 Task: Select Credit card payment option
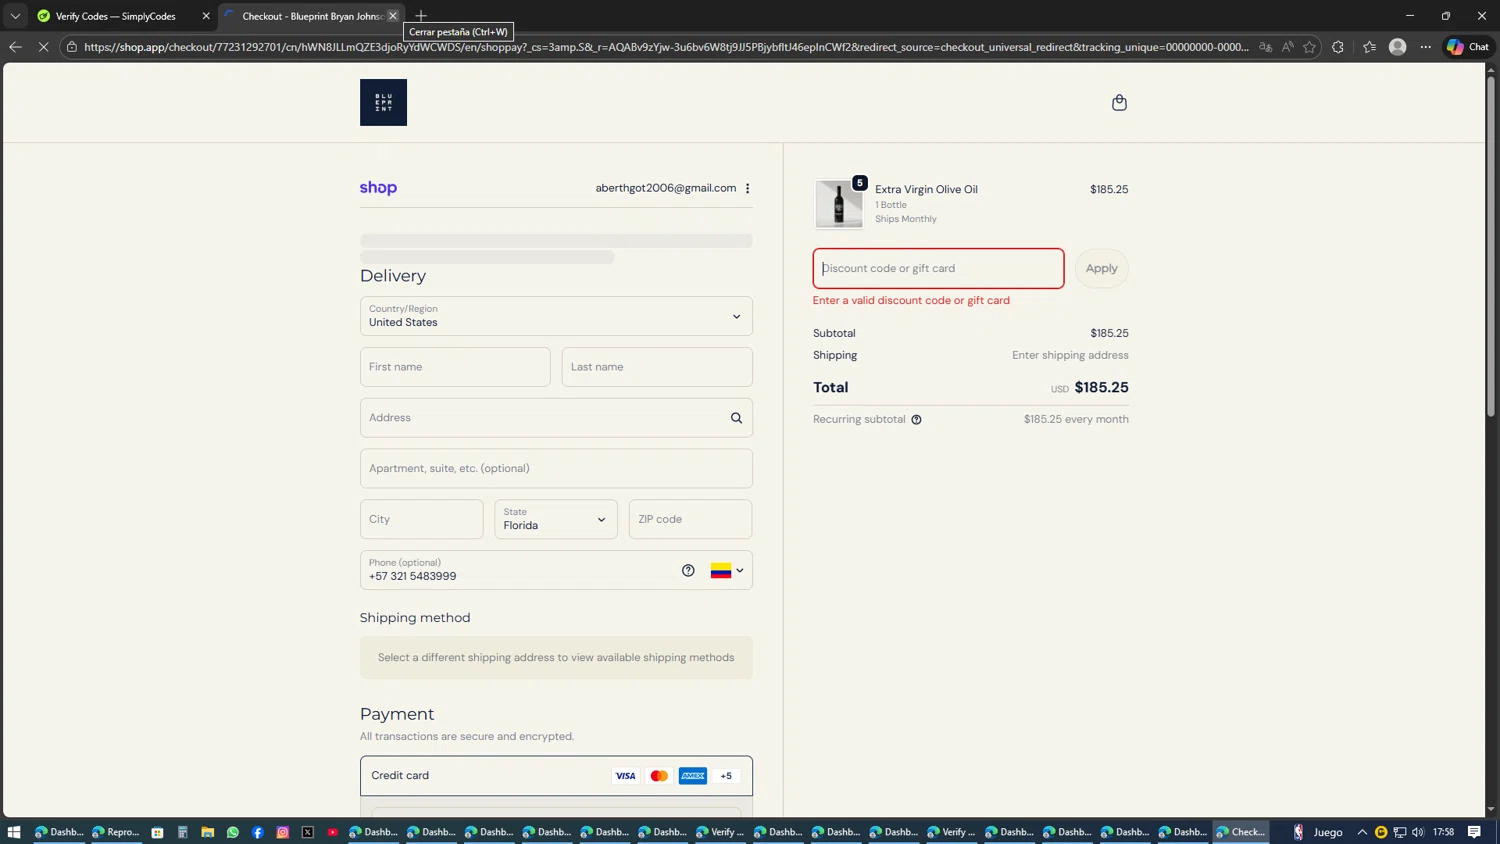pos(556,776)
